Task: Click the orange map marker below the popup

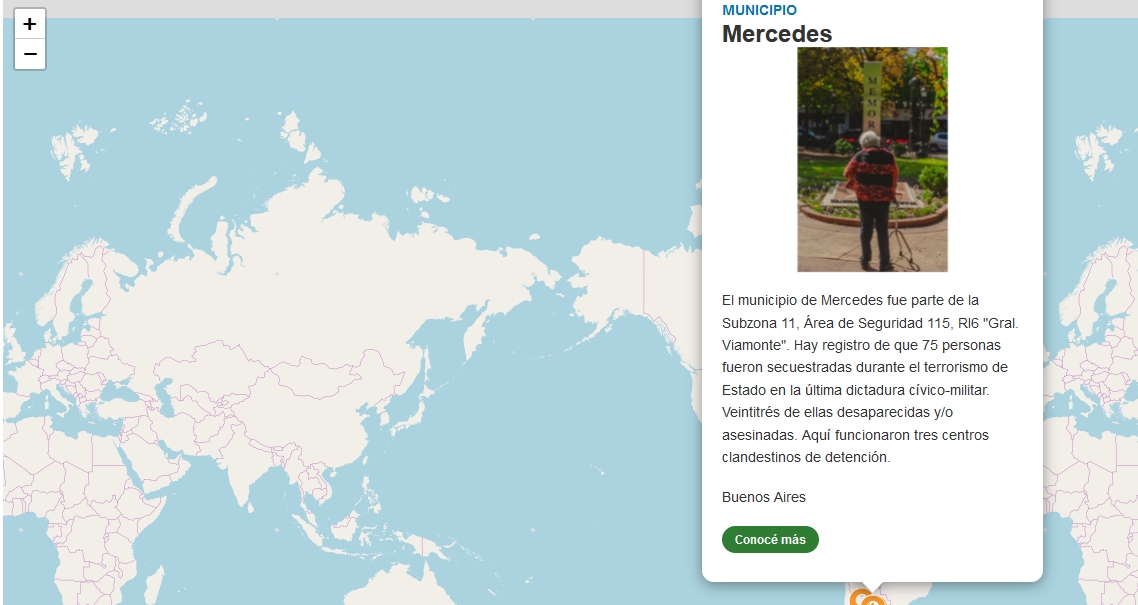Action: tap(861, 599)
